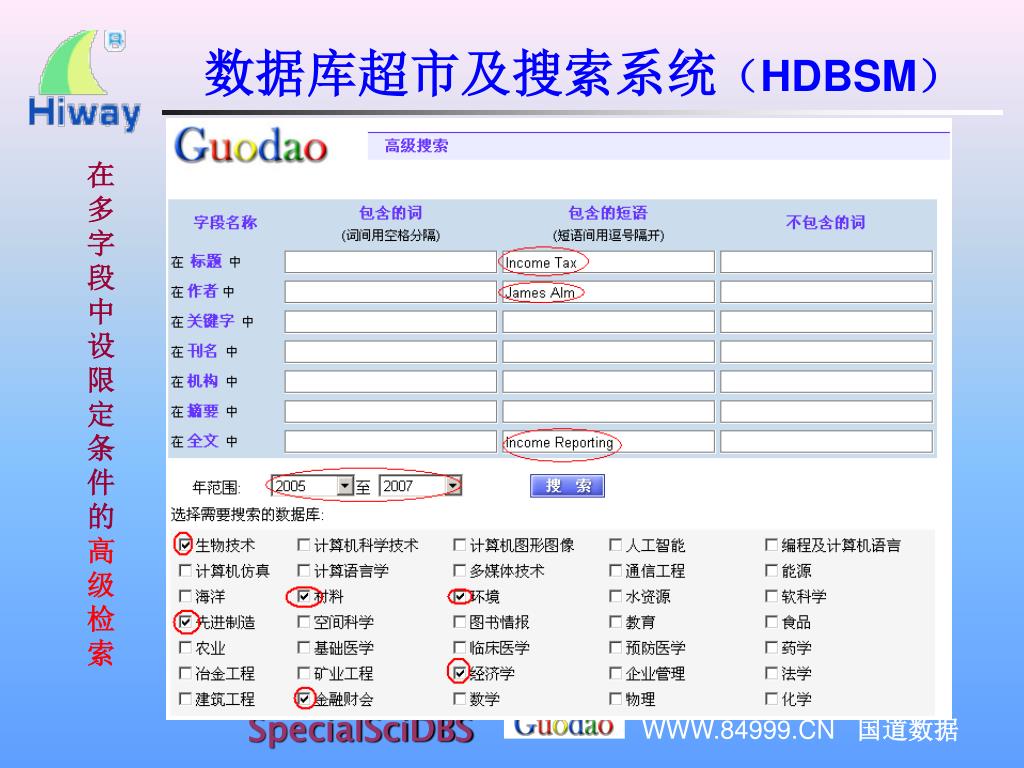Click the 标题 contains-words input field
The height and width of the screenshot is (768, 1024).
pyautogui.click(x=391, y=262)
